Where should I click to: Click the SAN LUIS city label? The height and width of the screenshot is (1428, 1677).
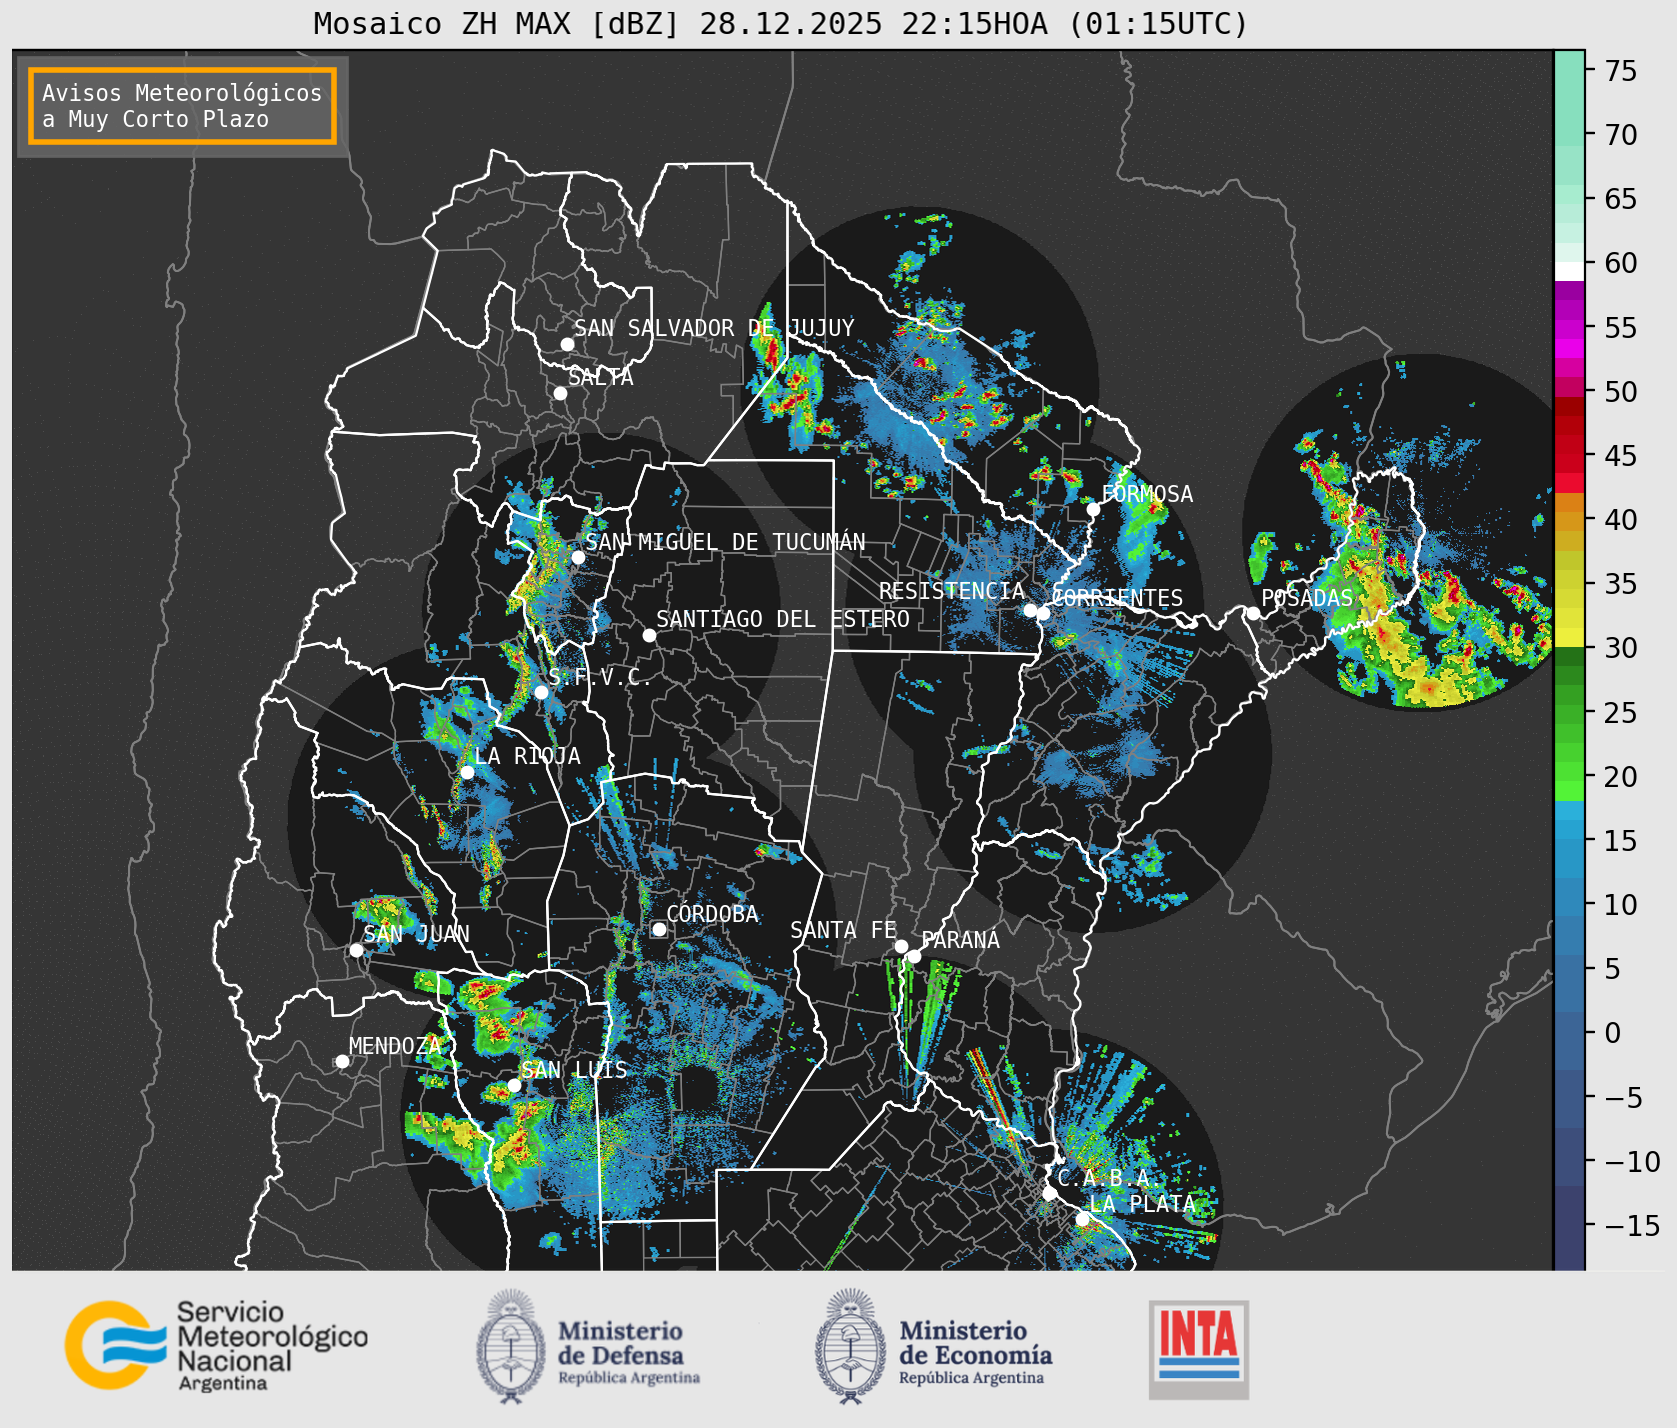(575, 1070)
